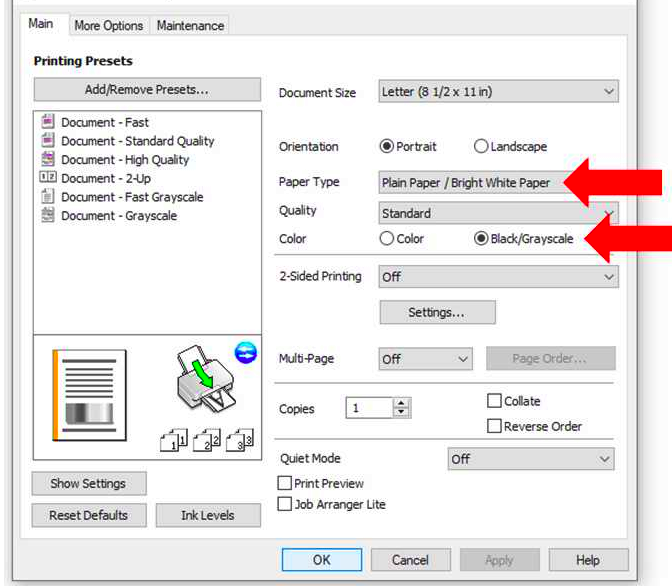Increase copies with the up stepper arrow

click(x=402, y=404)
